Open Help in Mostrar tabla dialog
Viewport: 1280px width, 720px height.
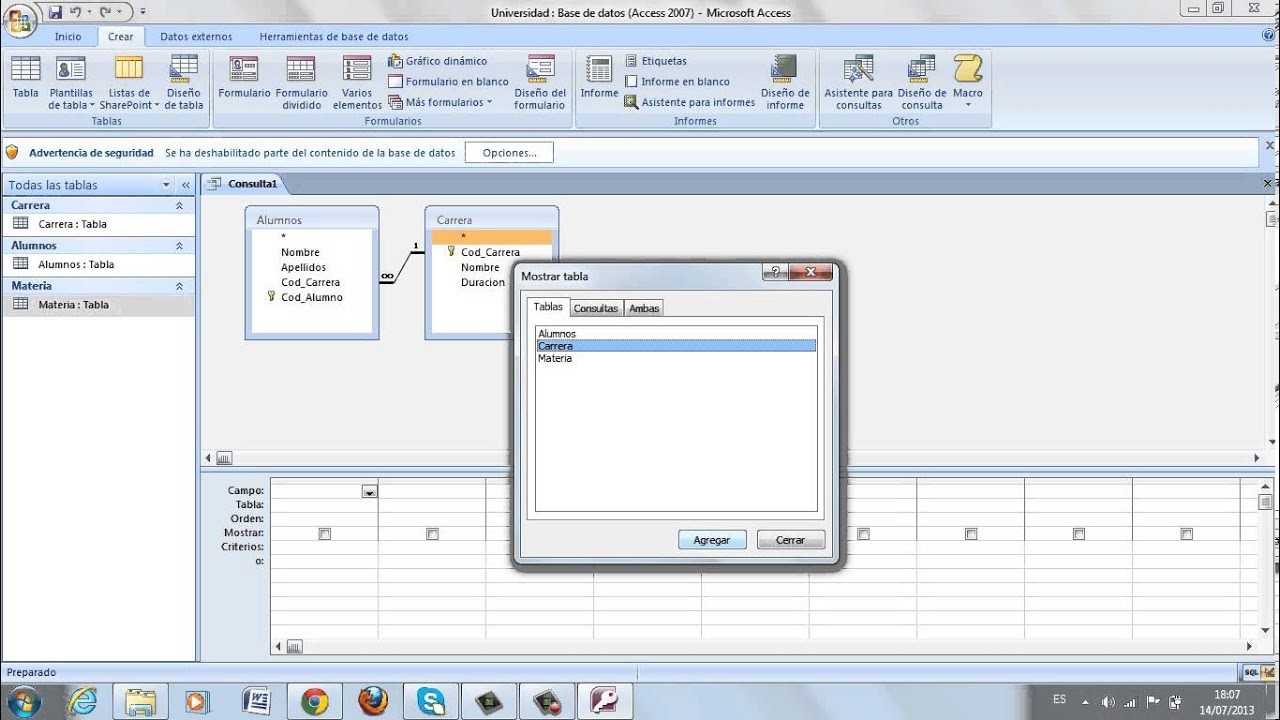[775, 272]
